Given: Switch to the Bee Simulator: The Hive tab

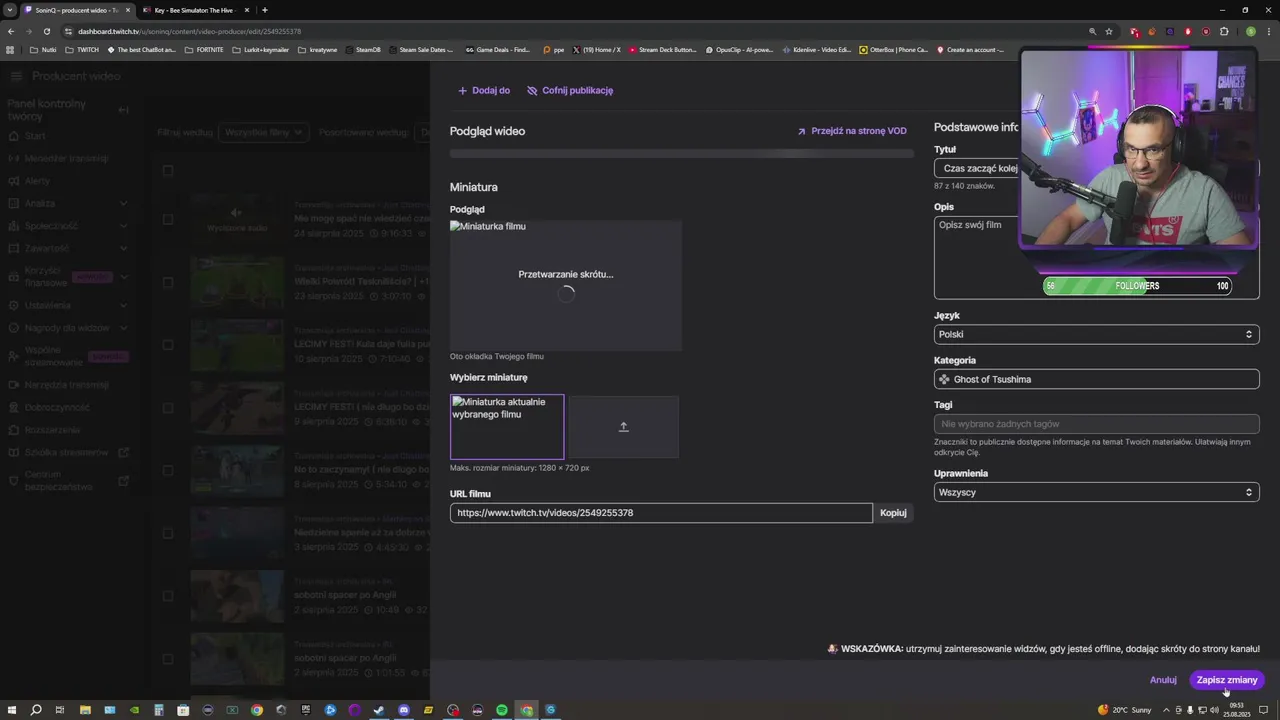Looking at the screenshot, I should point(194,10).
